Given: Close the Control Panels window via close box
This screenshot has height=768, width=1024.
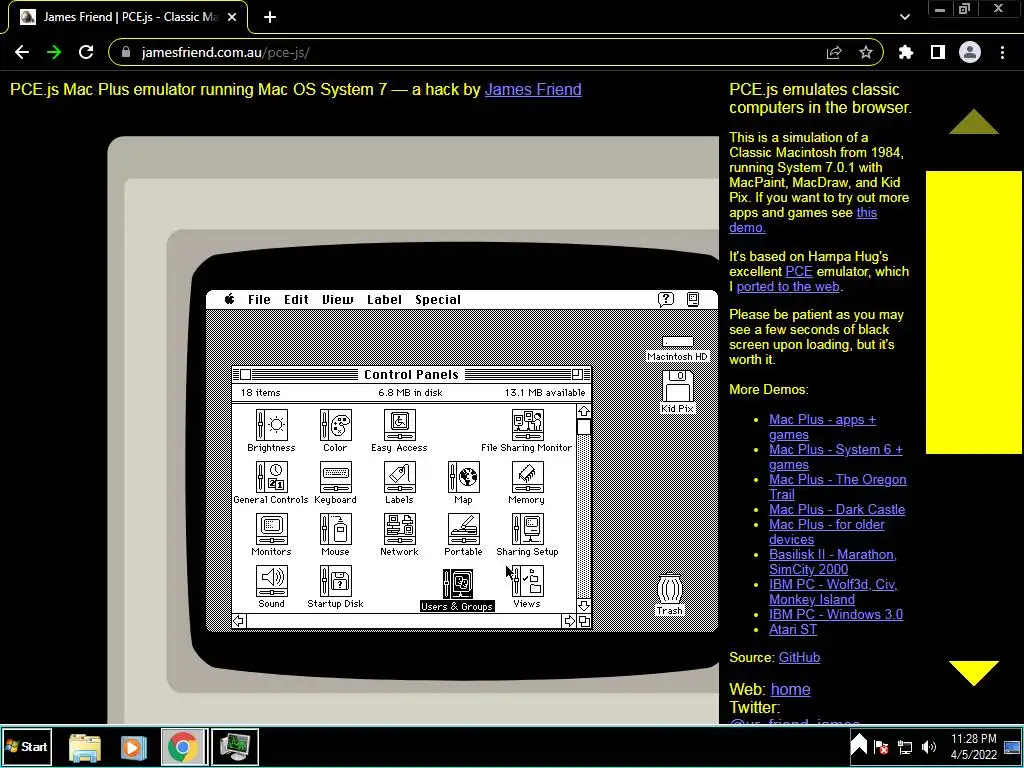Looking at the screenshot, I should [245, 374].
